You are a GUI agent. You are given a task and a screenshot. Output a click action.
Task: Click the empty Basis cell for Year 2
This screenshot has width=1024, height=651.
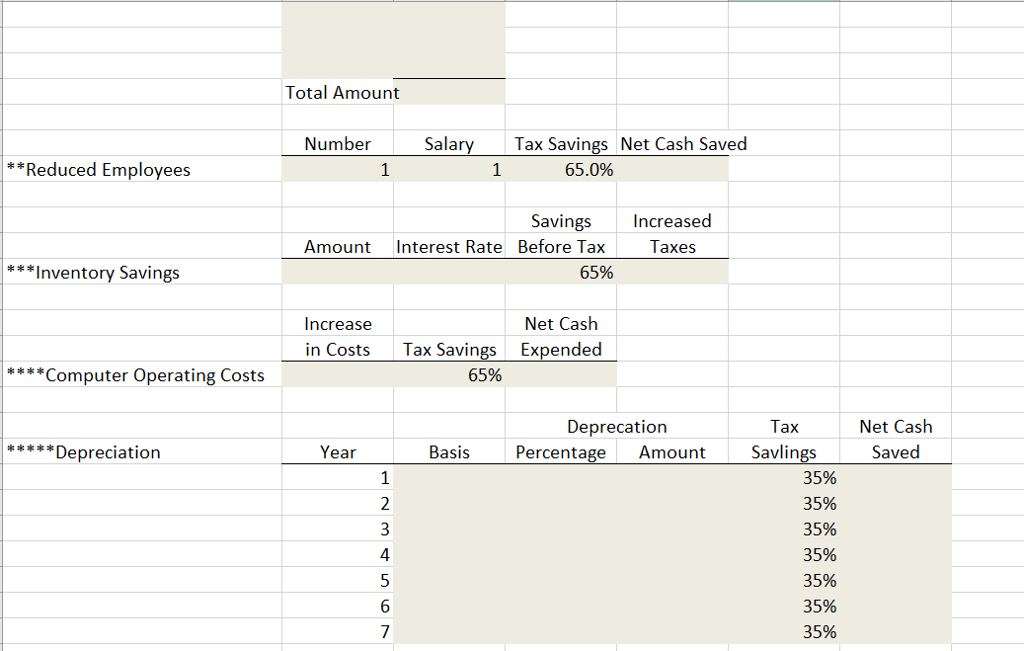click(449, 503)
